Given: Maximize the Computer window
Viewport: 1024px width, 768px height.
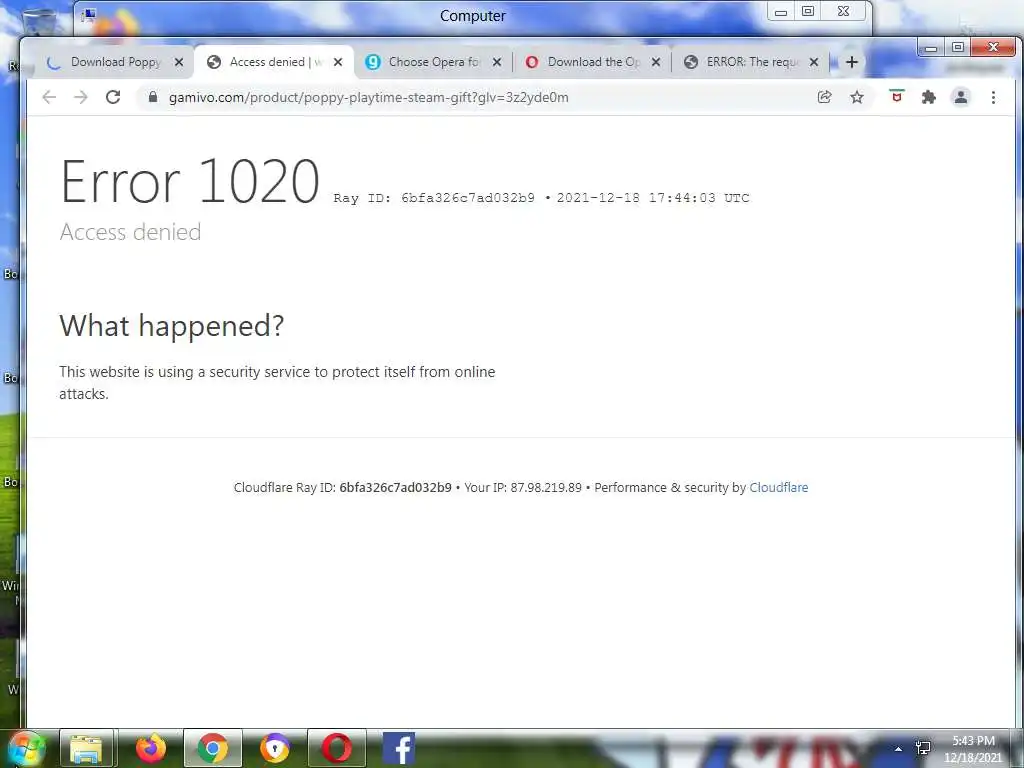Looking at the screenshot, I should point(808,12).
